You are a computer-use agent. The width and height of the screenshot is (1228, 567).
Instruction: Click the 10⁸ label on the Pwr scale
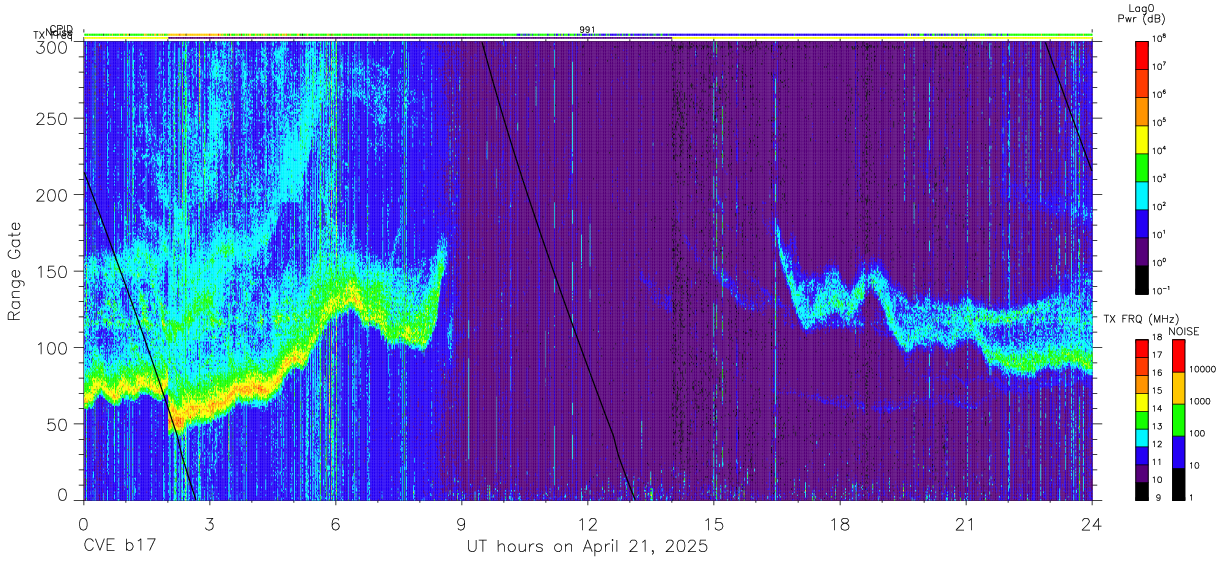point(1160,39)
